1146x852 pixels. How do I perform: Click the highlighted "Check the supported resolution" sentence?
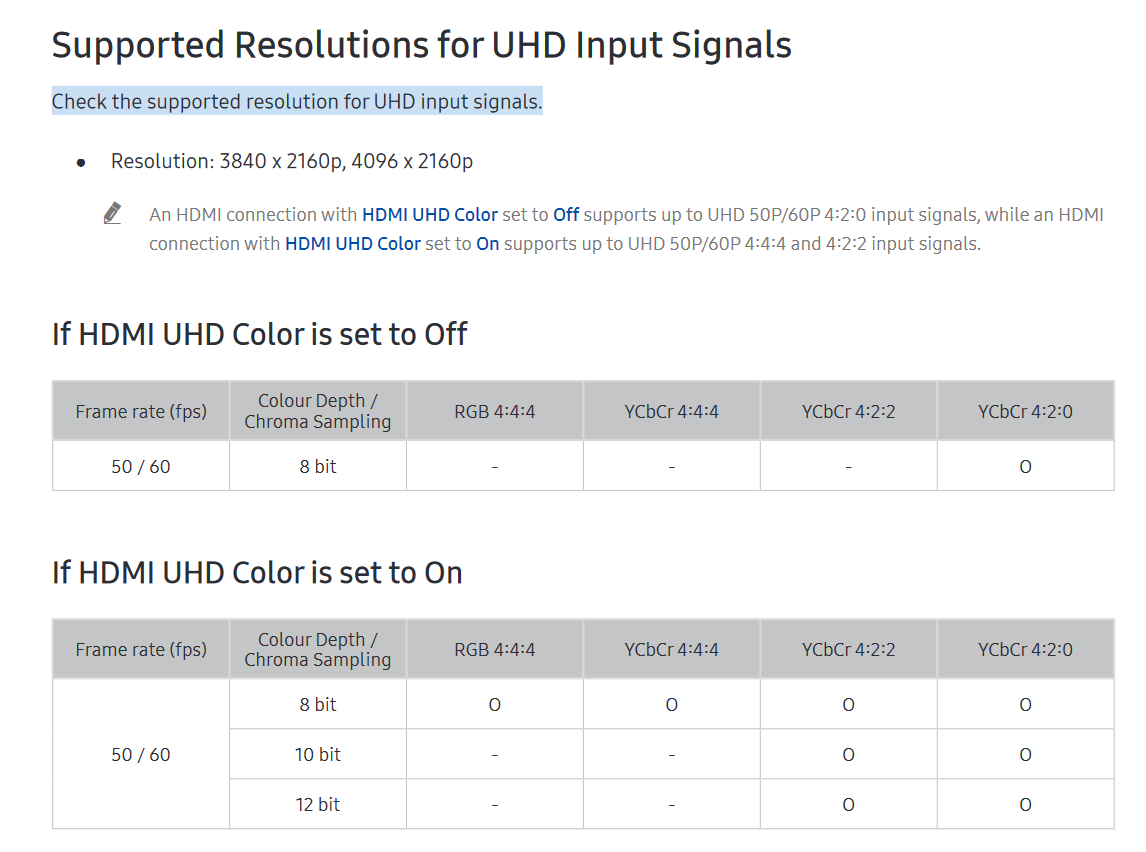click(x=297, y=101)
